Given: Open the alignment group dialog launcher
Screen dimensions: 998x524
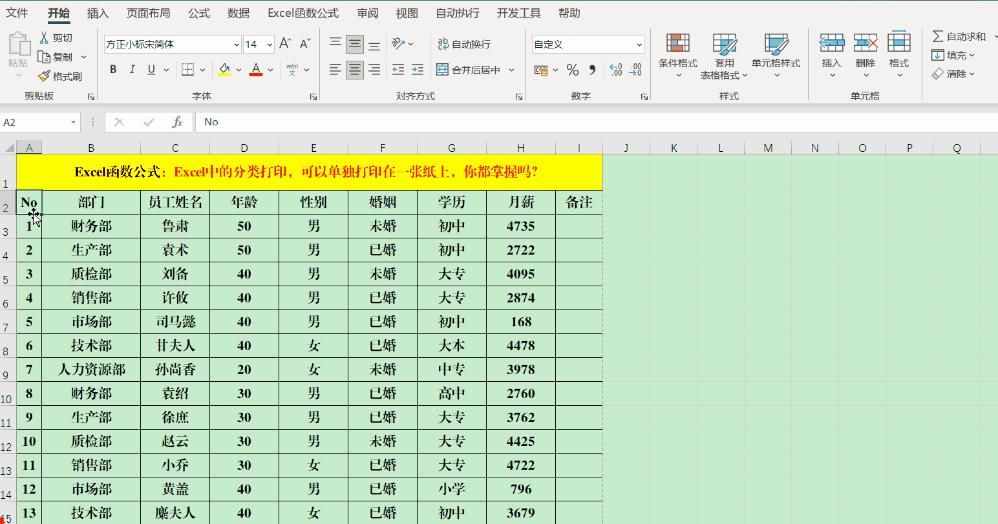Looking at the screenshot, I should pyautogui.click(x=519, y=97).
